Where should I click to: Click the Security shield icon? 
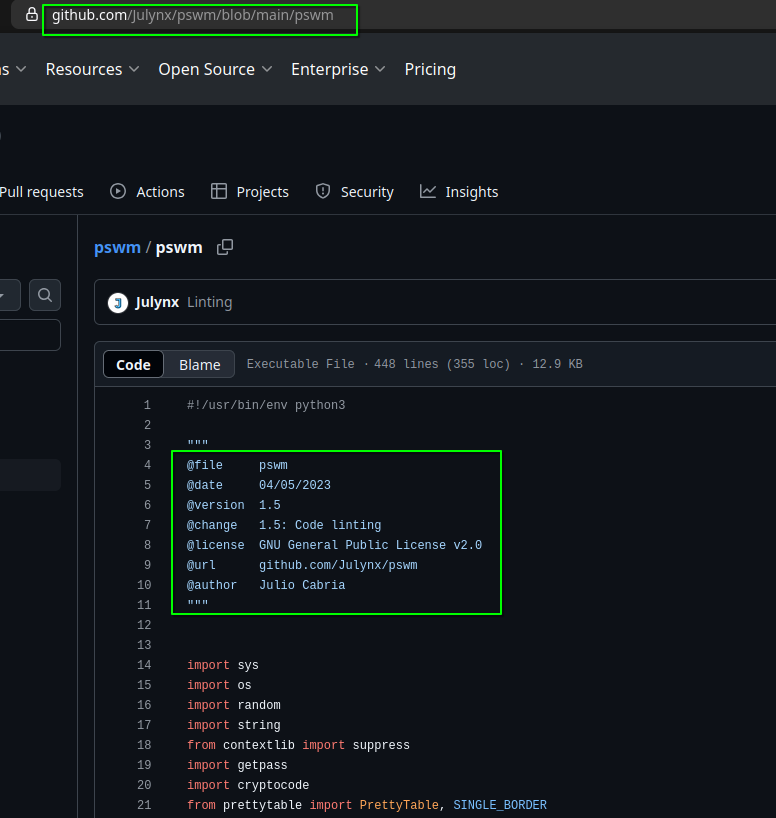[323, 191]
